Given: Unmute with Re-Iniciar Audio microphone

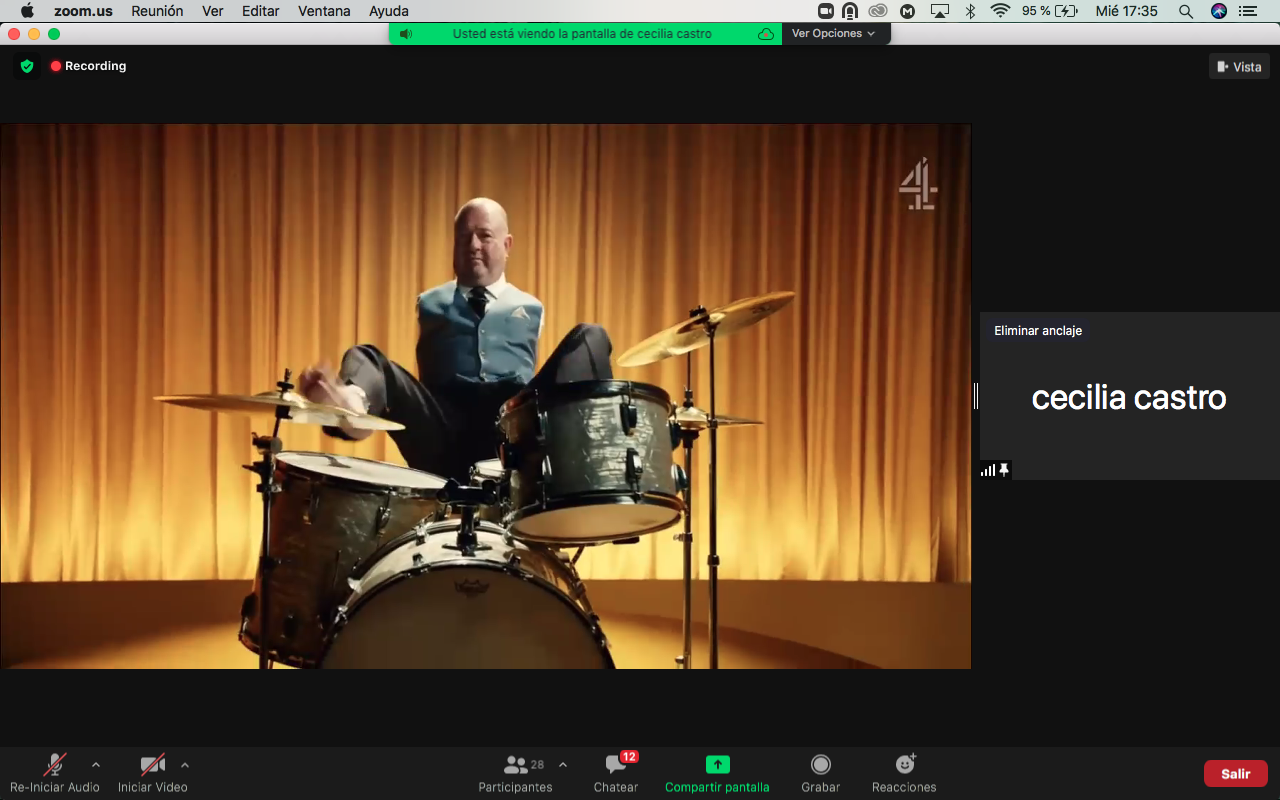Looking at the screenshot, I should coord(55,773).
